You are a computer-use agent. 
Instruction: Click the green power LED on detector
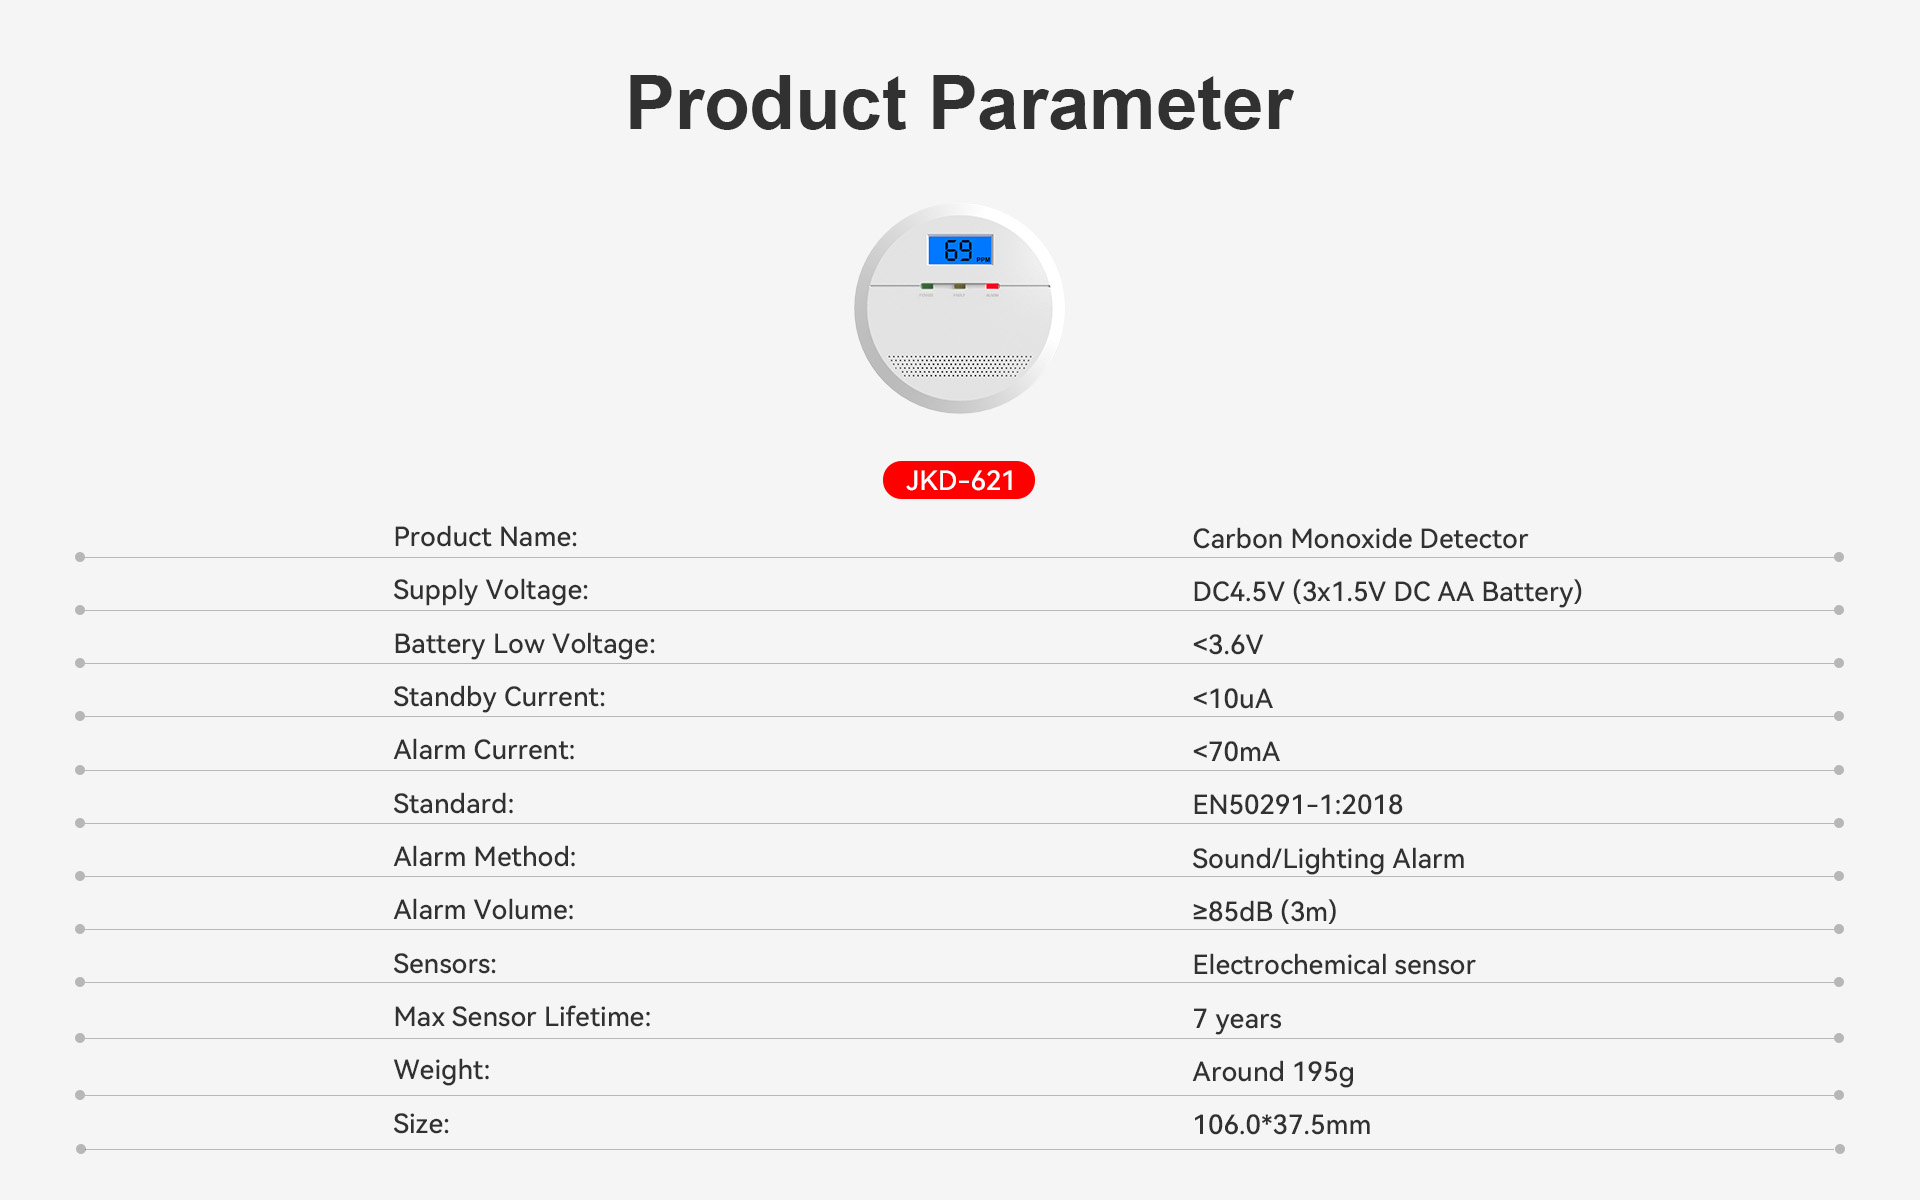point(927,286)
